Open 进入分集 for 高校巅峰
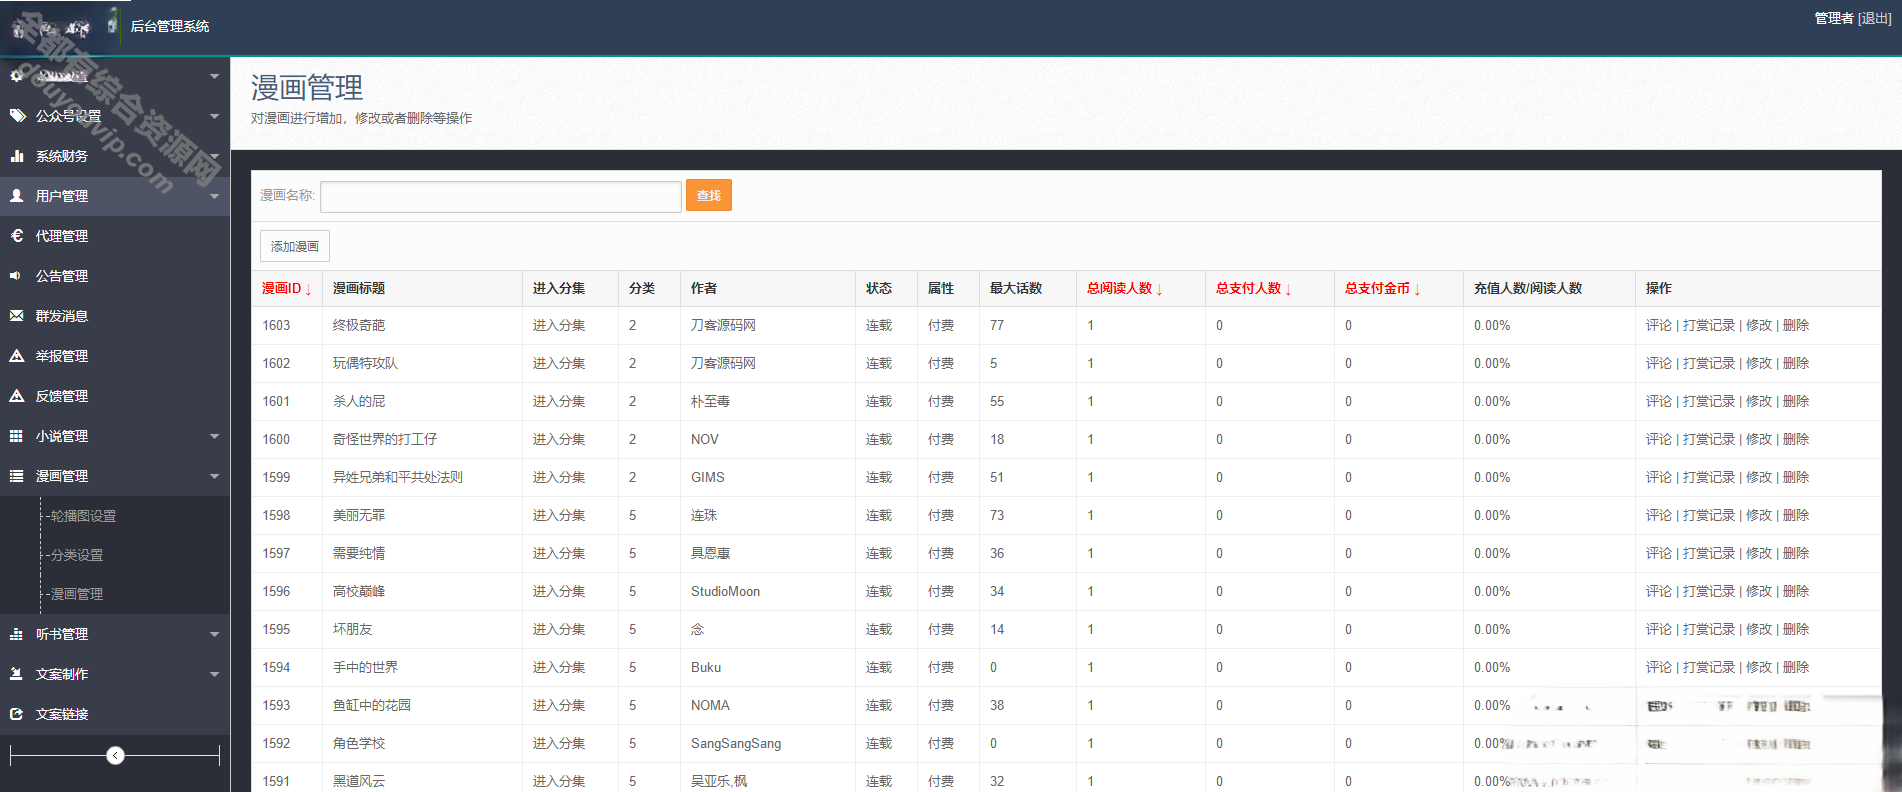The image size is (1902, 792). pyautogui.click(x=559, y=591)
